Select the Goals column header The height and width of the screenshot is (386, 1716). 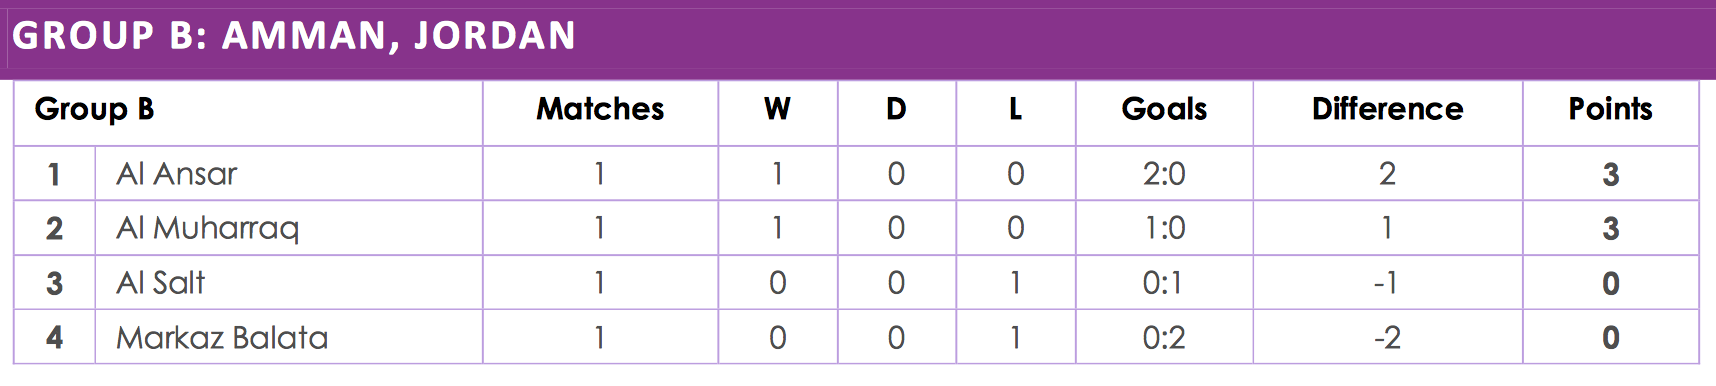pyautogui.click(x=1164, y=109)
